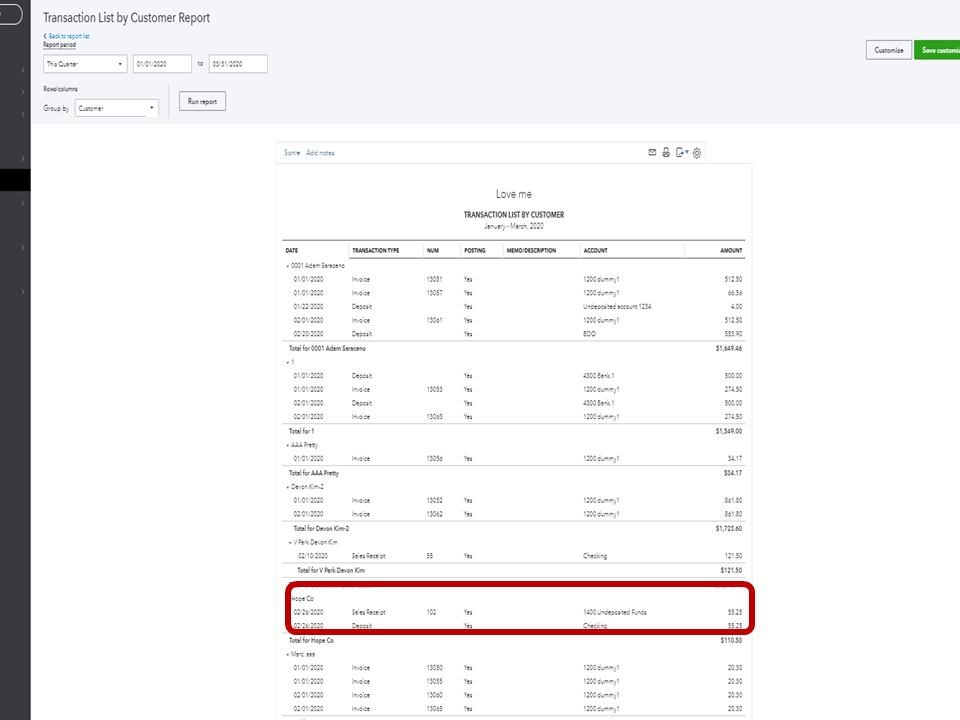
Task: Click the 01/22/2020 deposit date
Action: pyautogui.click(x=309, y=307)
